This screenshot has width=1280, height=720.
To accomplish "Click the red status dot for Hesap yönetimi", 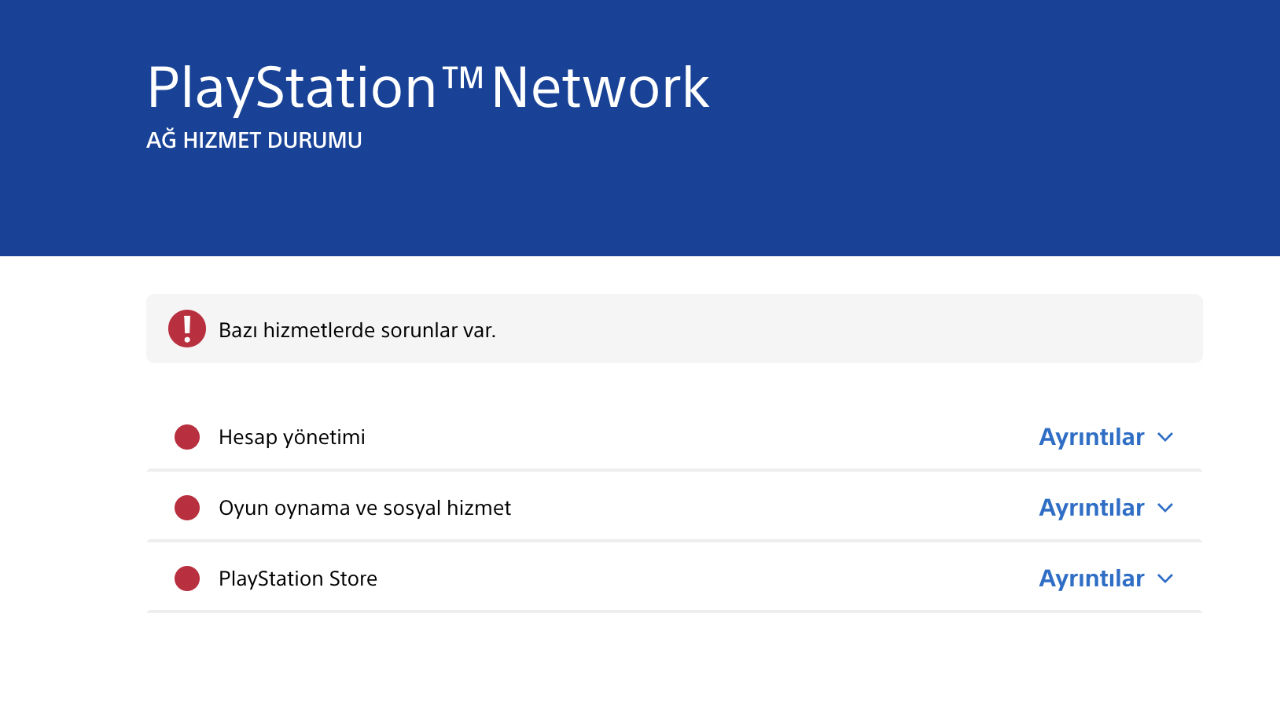I will pyautogui.click(x=187, y=437).
